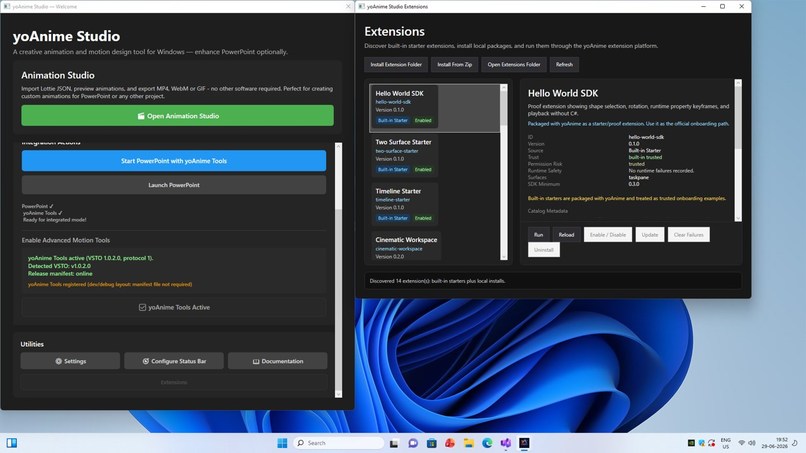Viewport: 806px width, 453px height.
Task: Click 'timeline-starter' id text
Action: tap(392, 200)
